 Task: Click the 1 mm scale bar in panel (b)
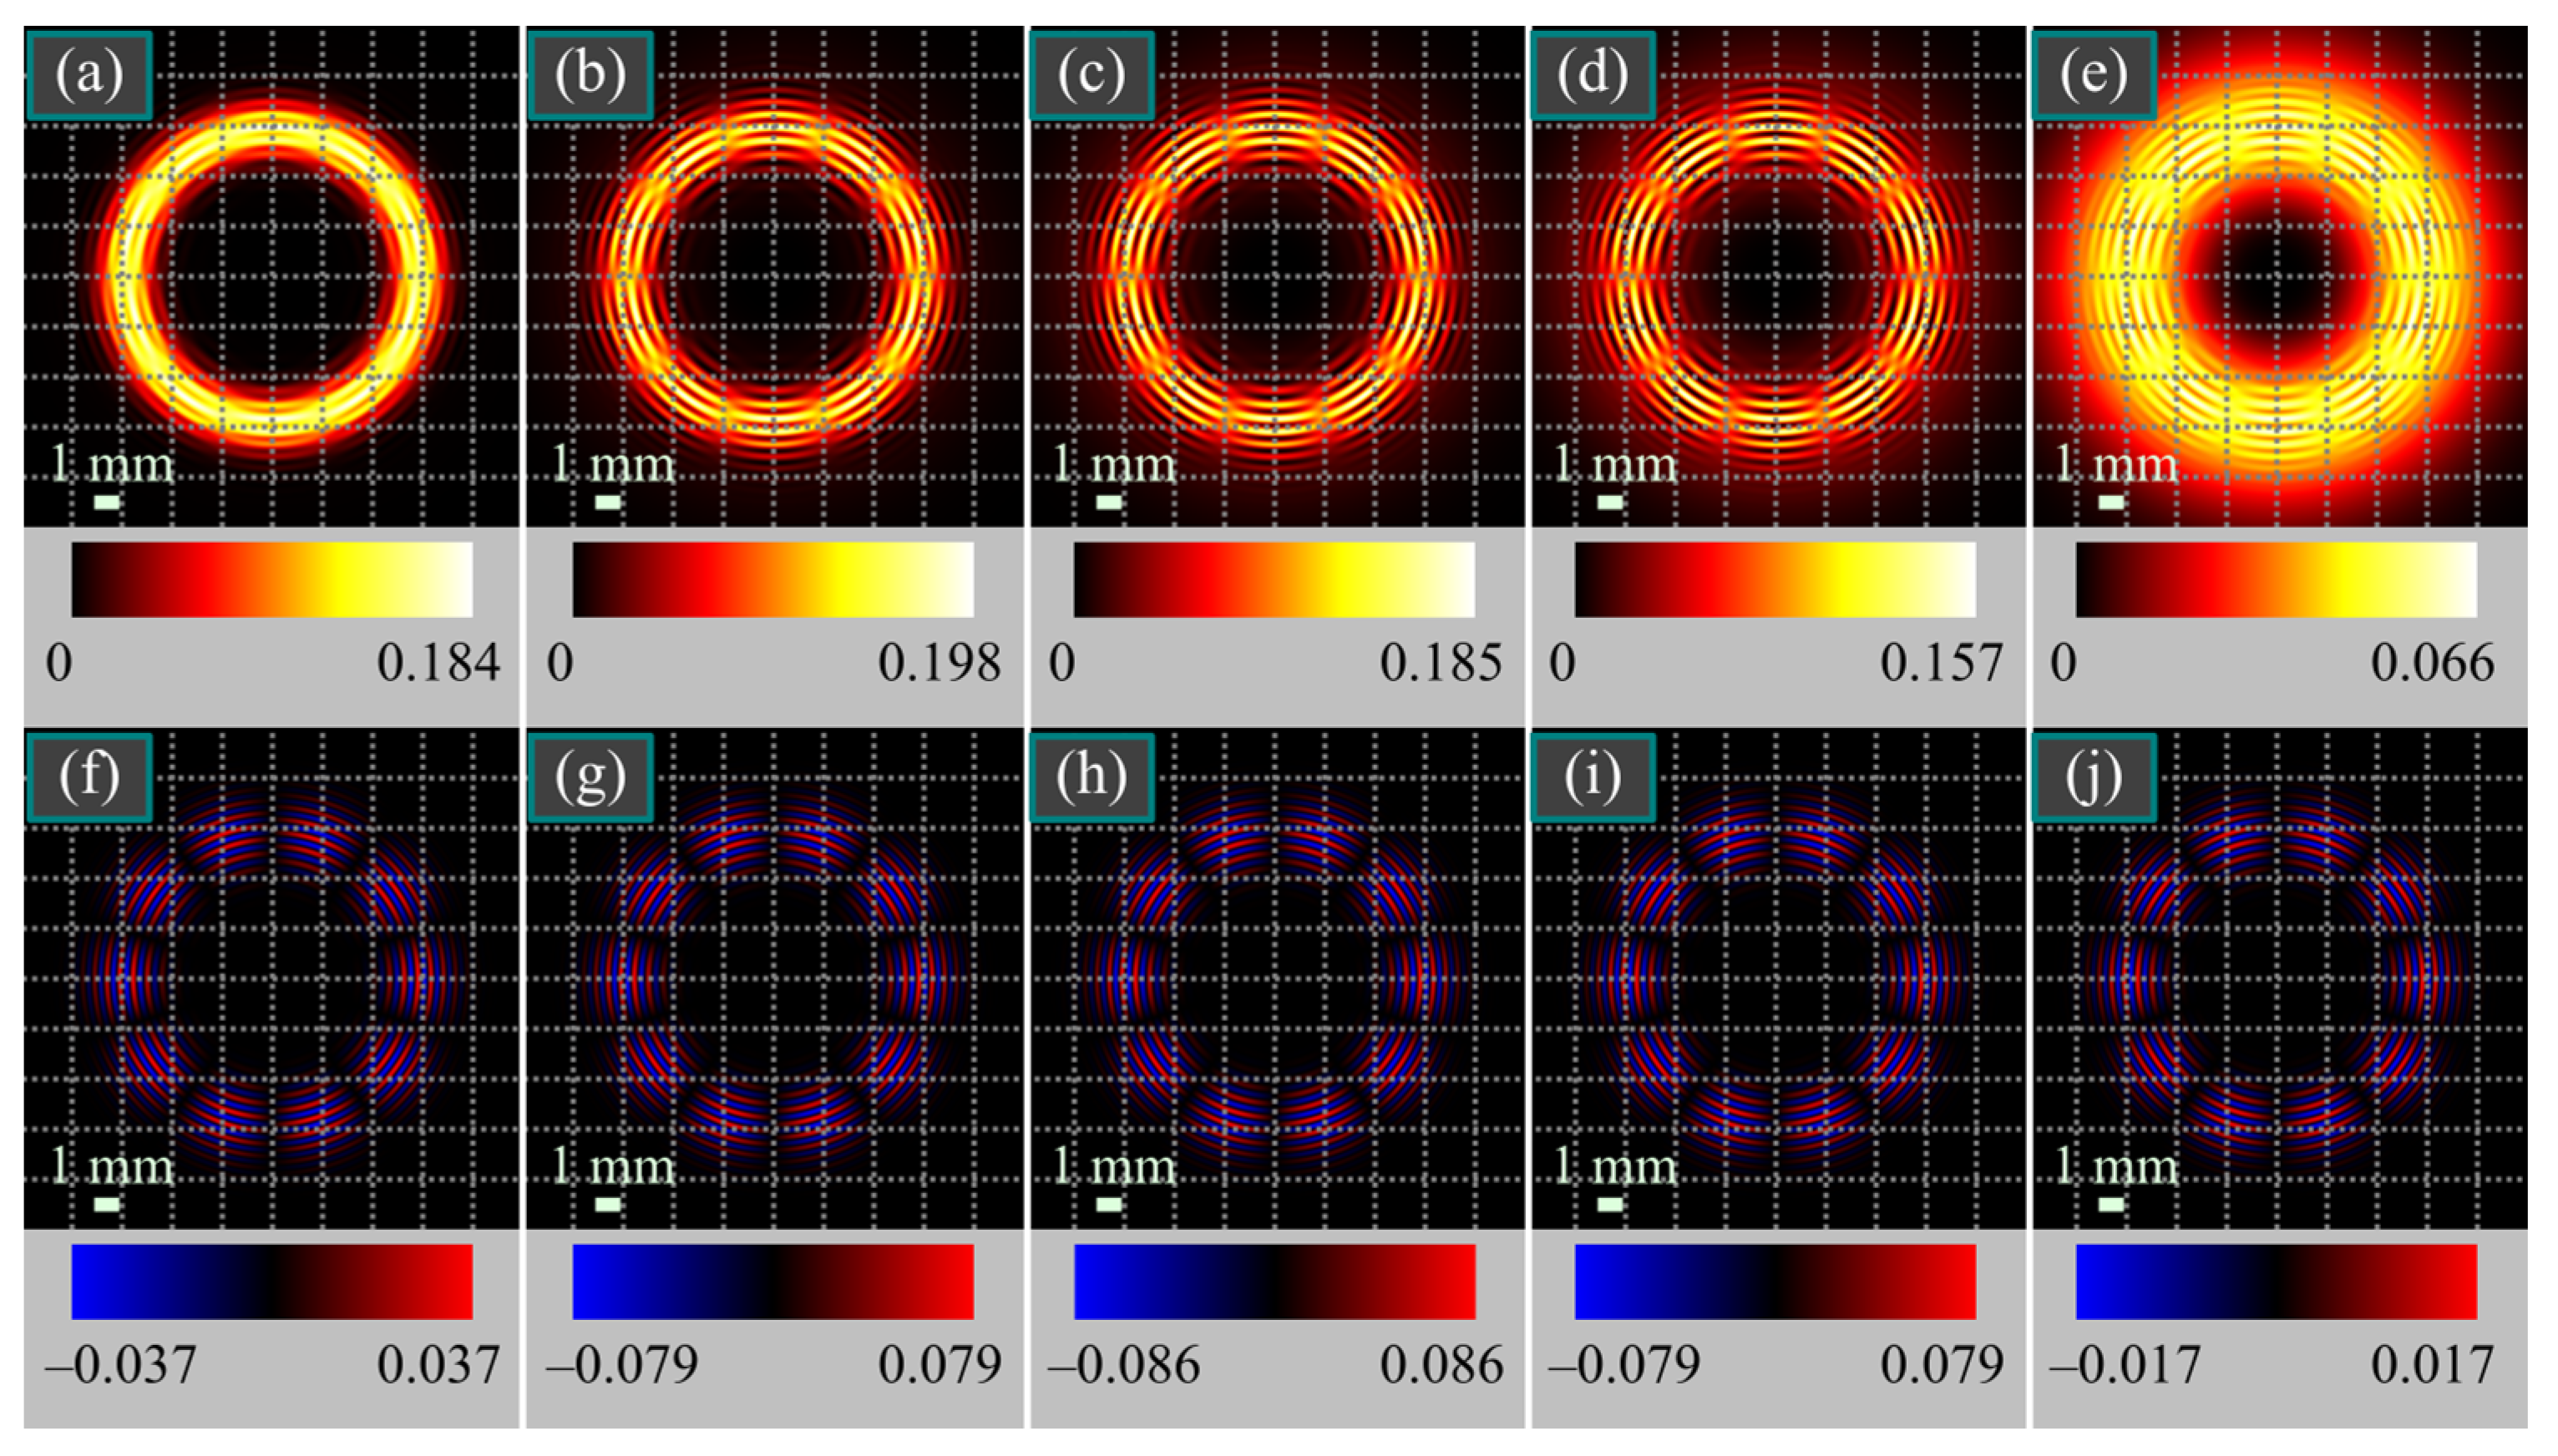(x=607, y=502)
